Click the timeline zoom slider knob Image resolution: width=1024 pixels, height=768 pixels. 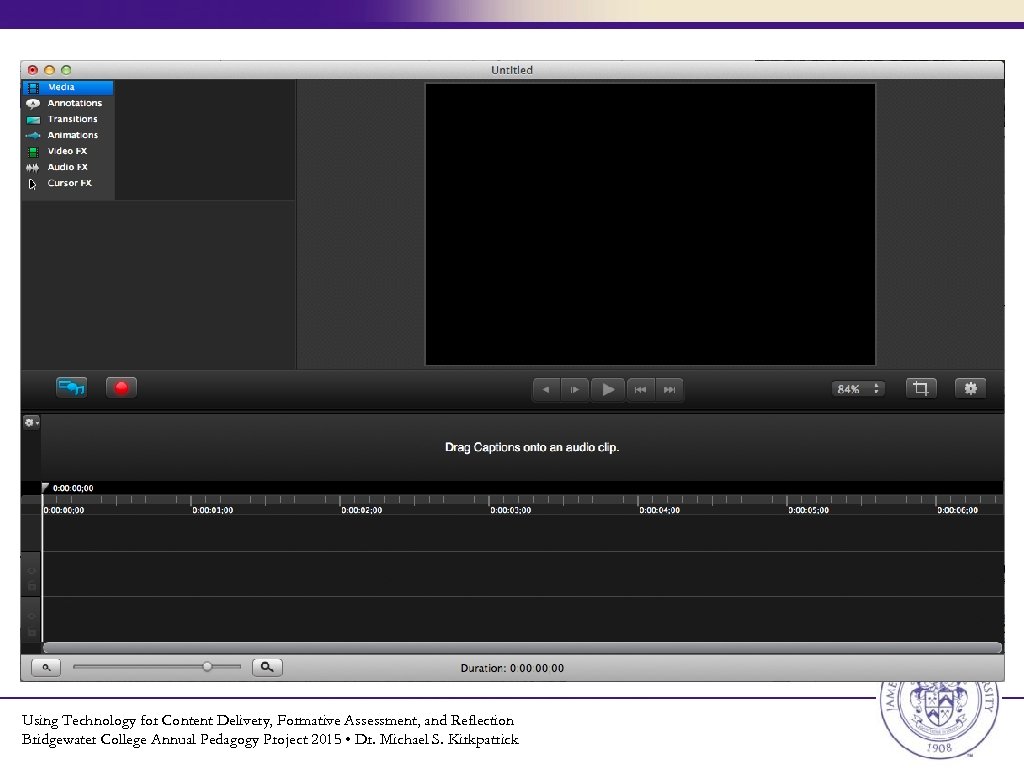(x=207, y=667)
